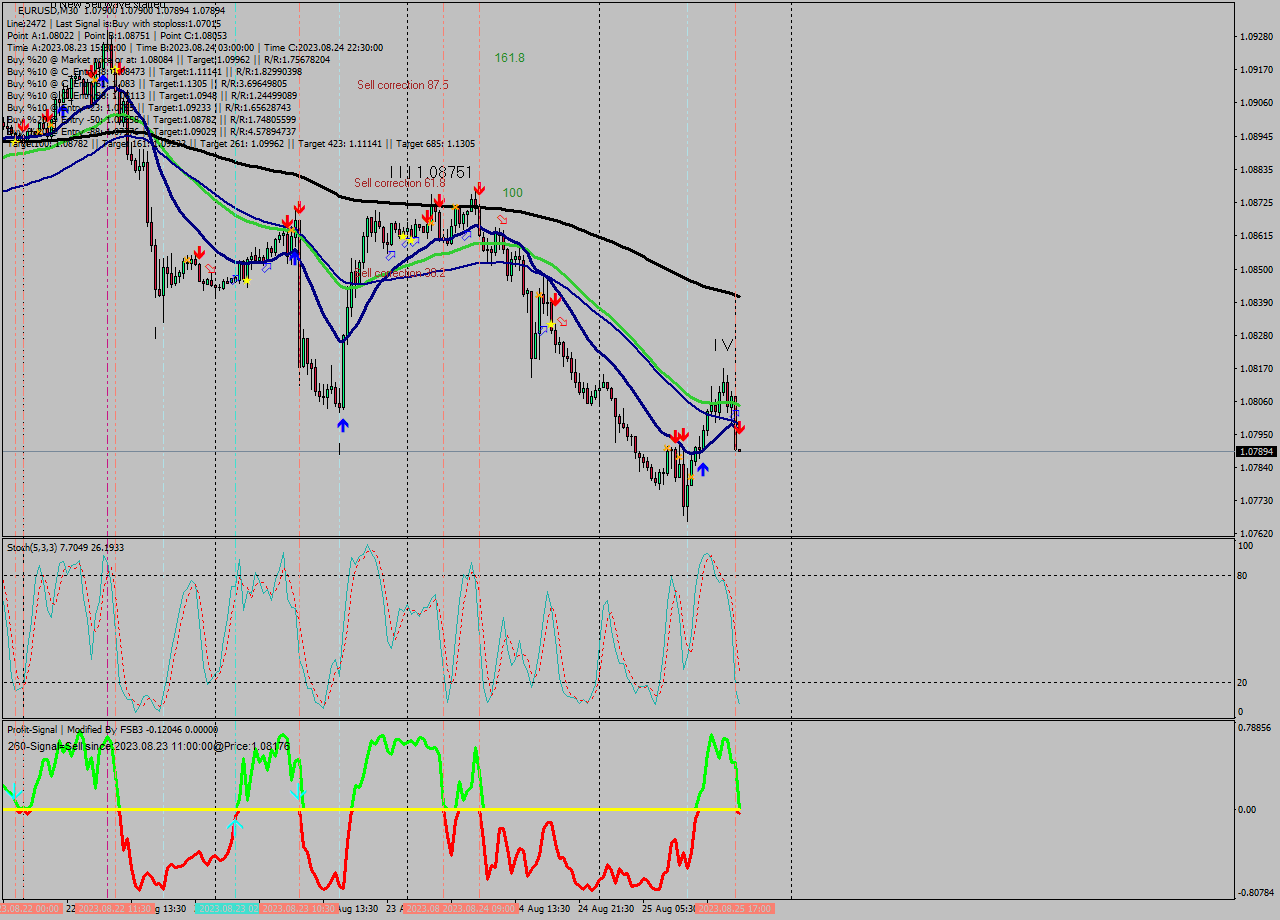
Task: Select the blue up arrow buy signal near the chart bottom
Action: tap(343, 424)
